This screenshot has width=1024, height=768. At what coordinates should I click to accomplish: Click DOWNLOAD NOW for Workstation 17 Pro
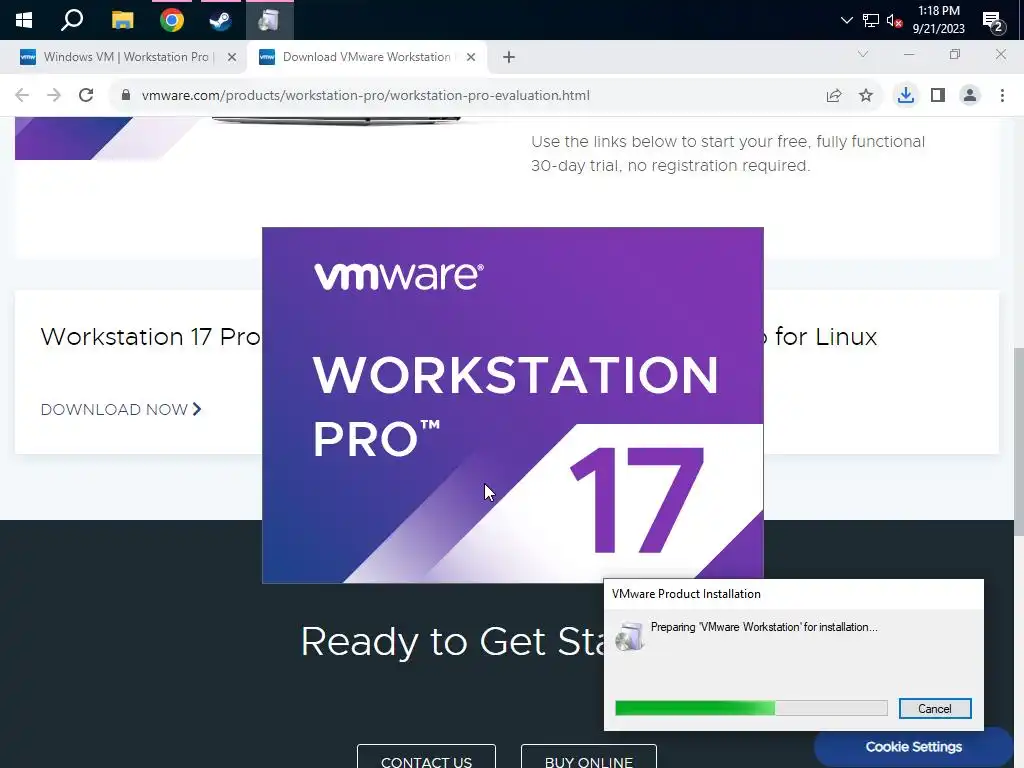(x=121, y=409)
